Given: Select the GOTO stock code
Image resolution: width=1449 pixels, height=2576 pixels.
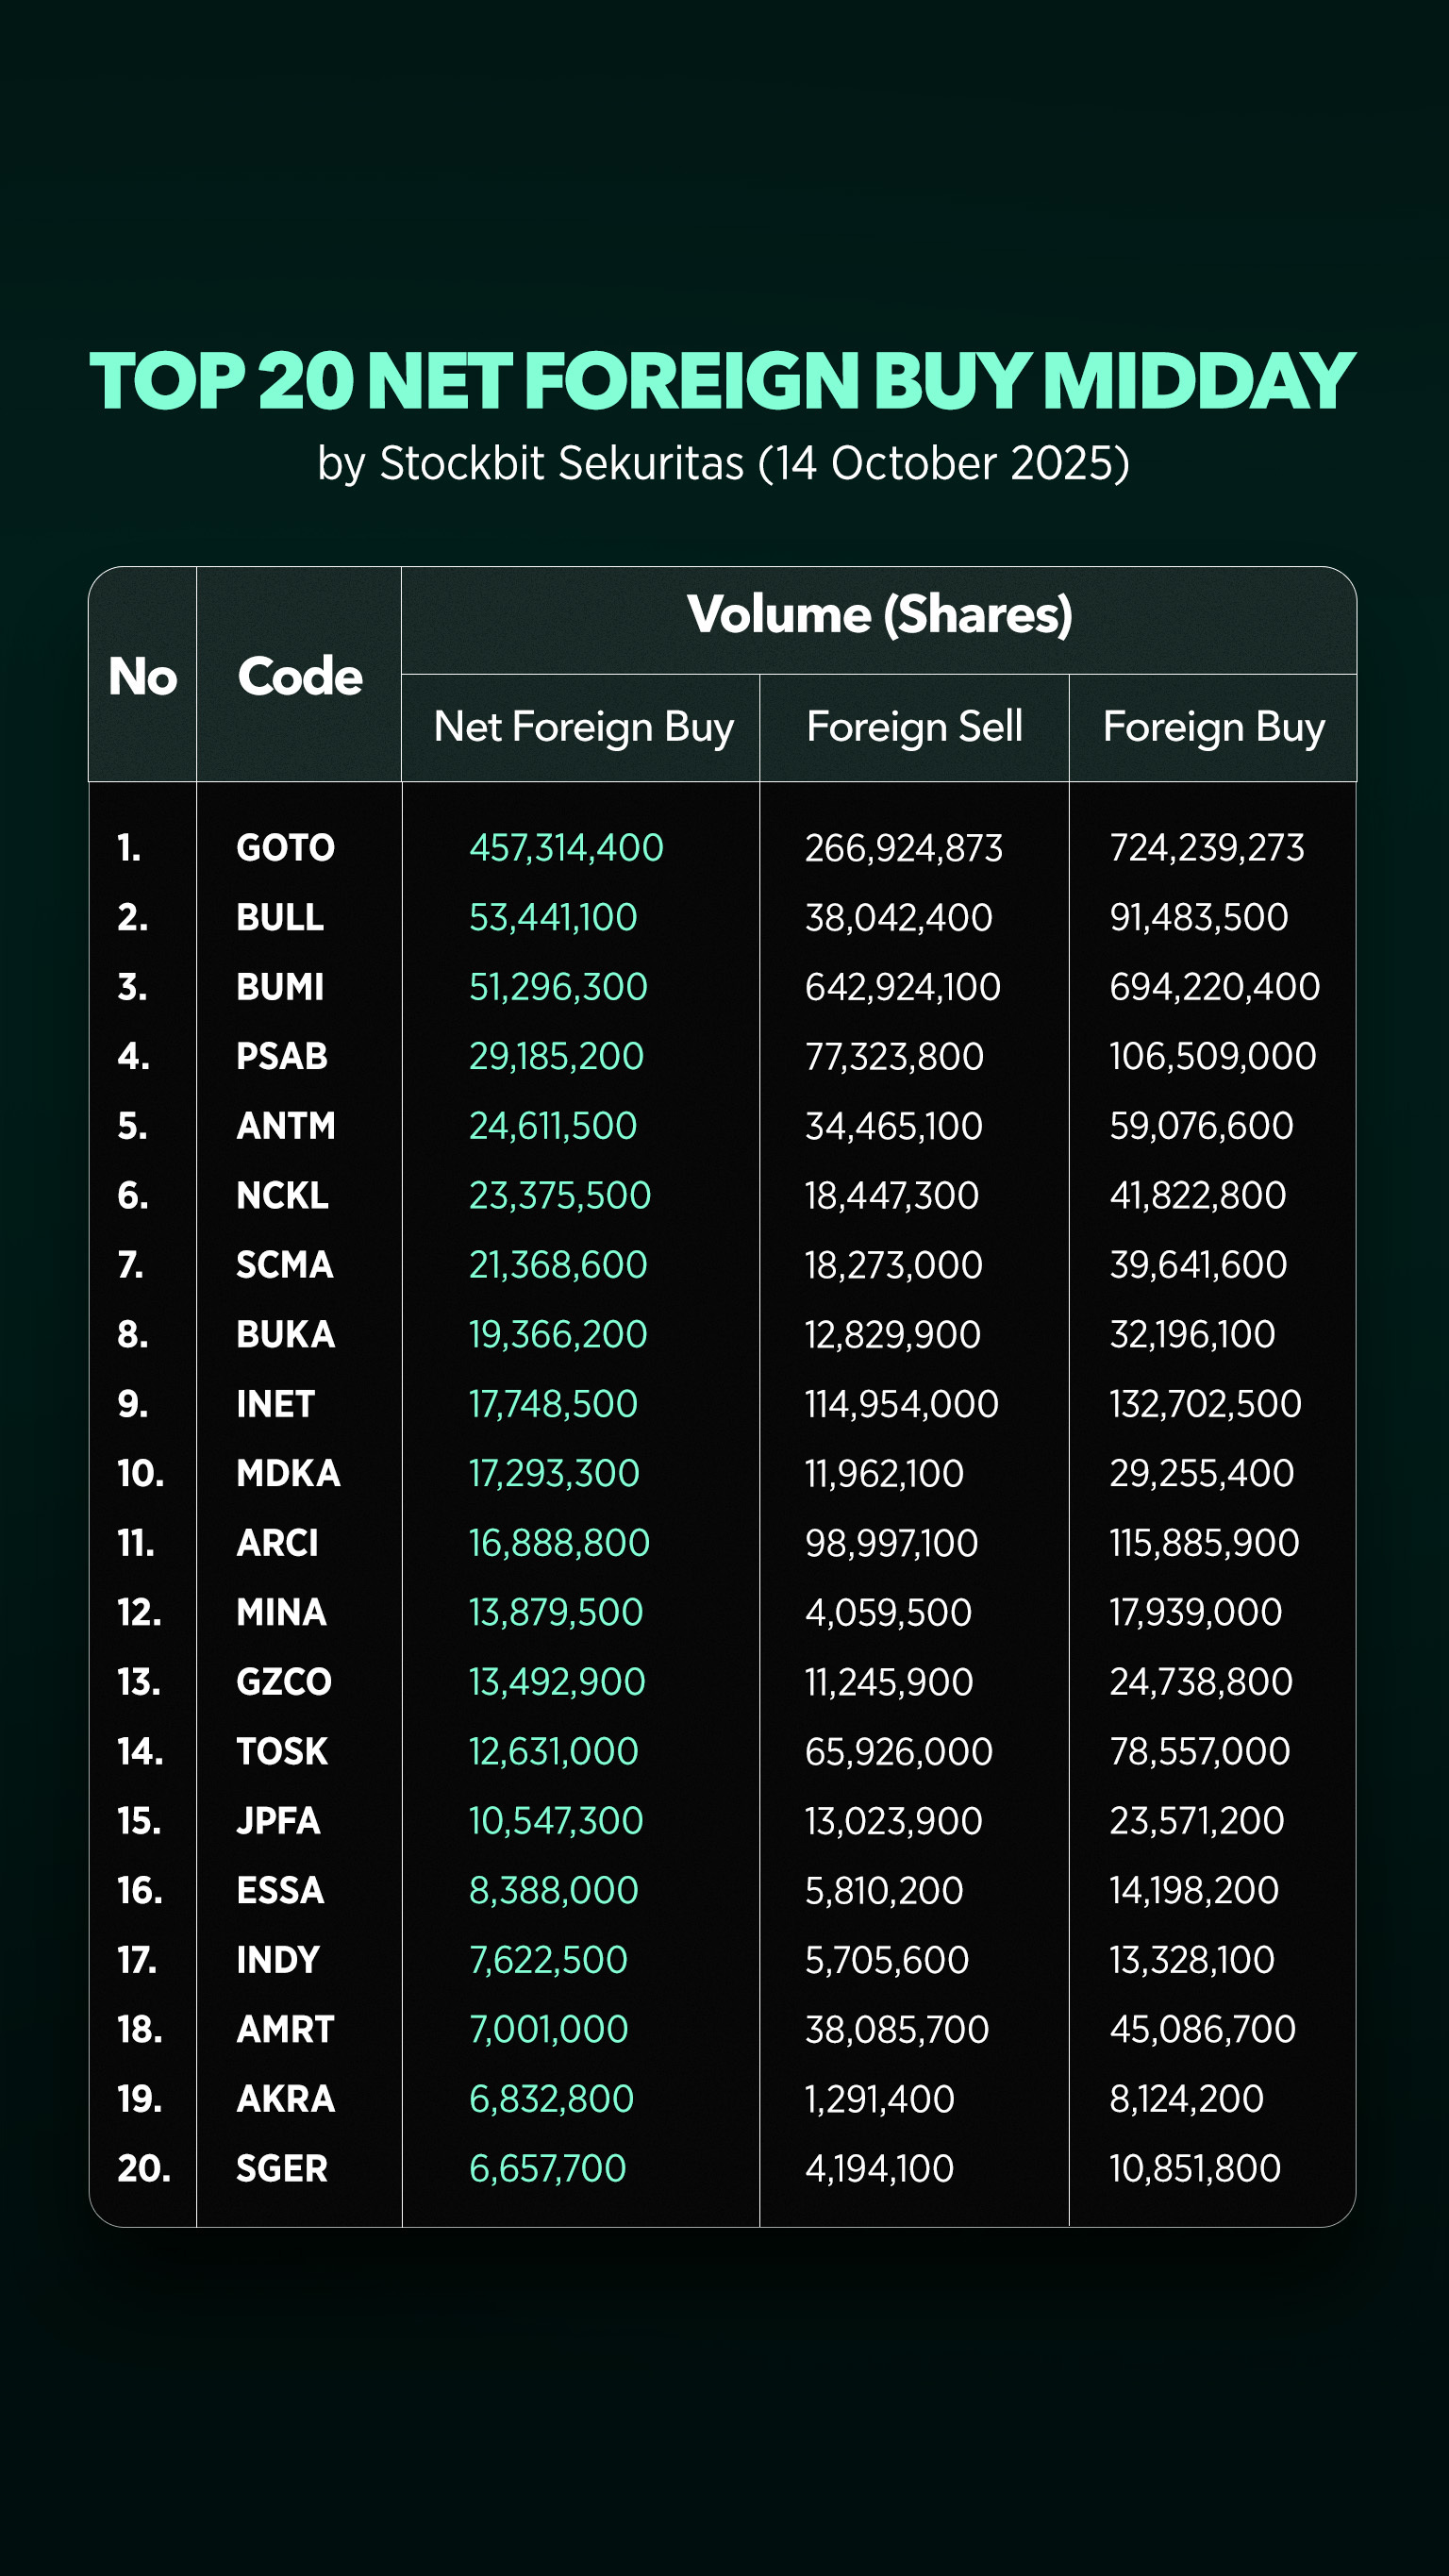Looking at the screenshot, I should (x=285, y=848).
